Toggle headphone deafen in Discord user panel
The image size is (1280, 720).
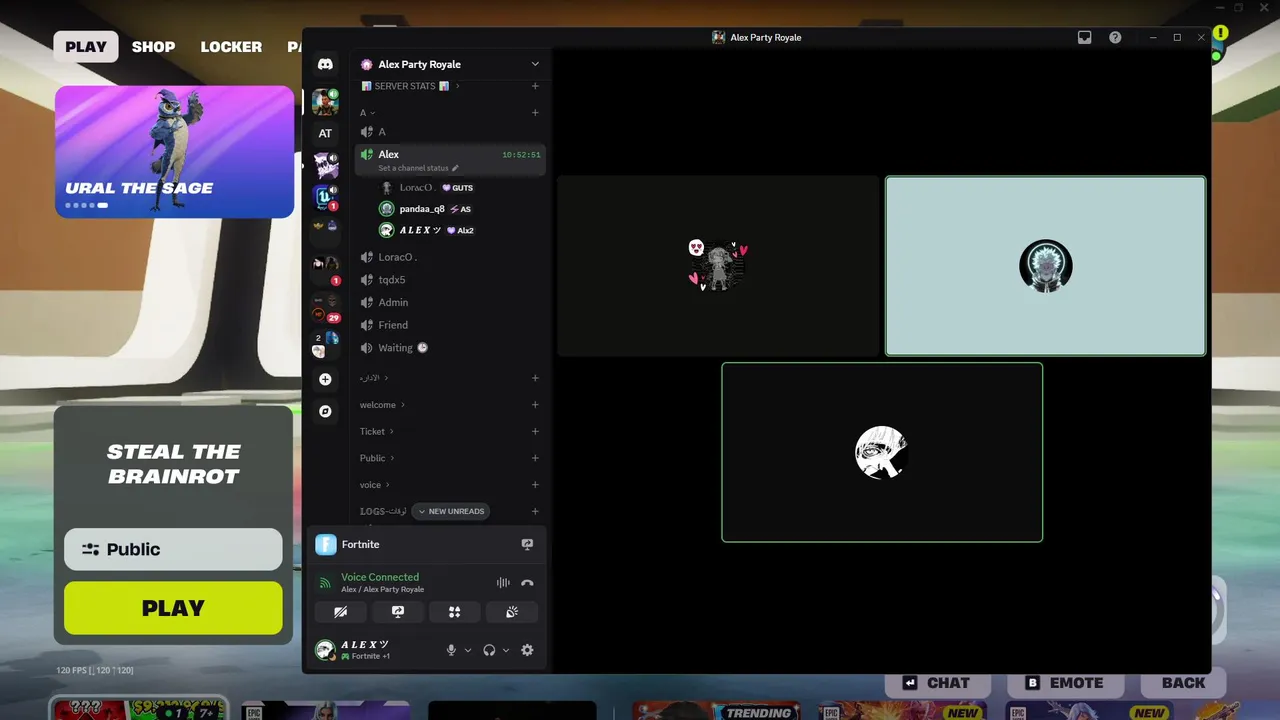489,650
